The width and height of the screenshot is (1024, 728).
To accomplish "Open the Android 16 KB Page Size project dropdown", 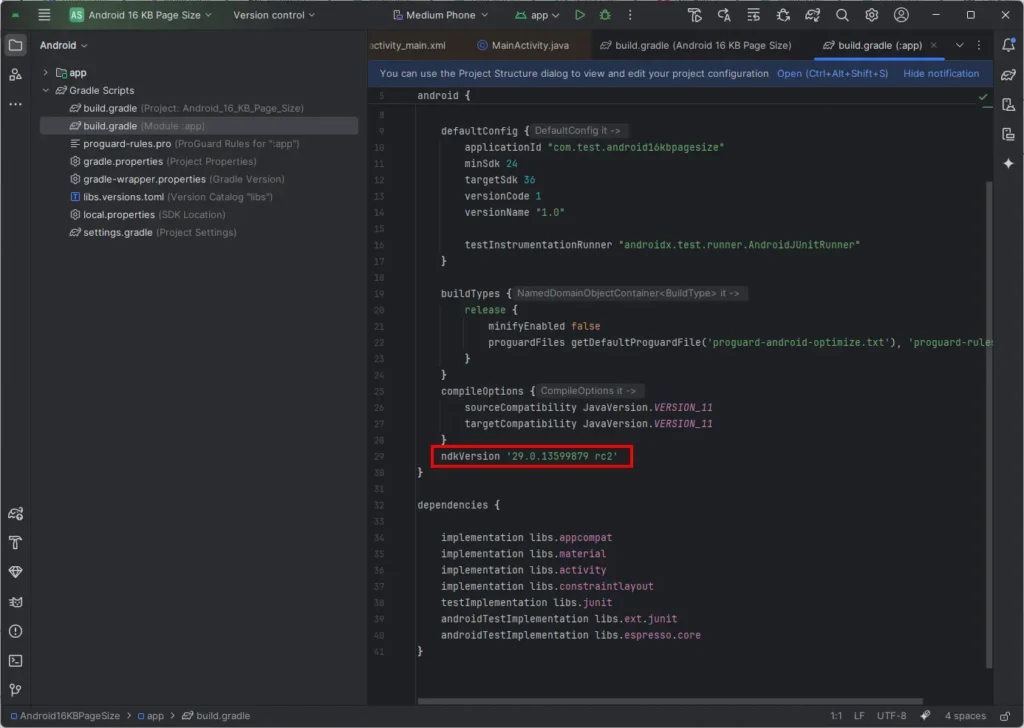I will pos(140,14).
